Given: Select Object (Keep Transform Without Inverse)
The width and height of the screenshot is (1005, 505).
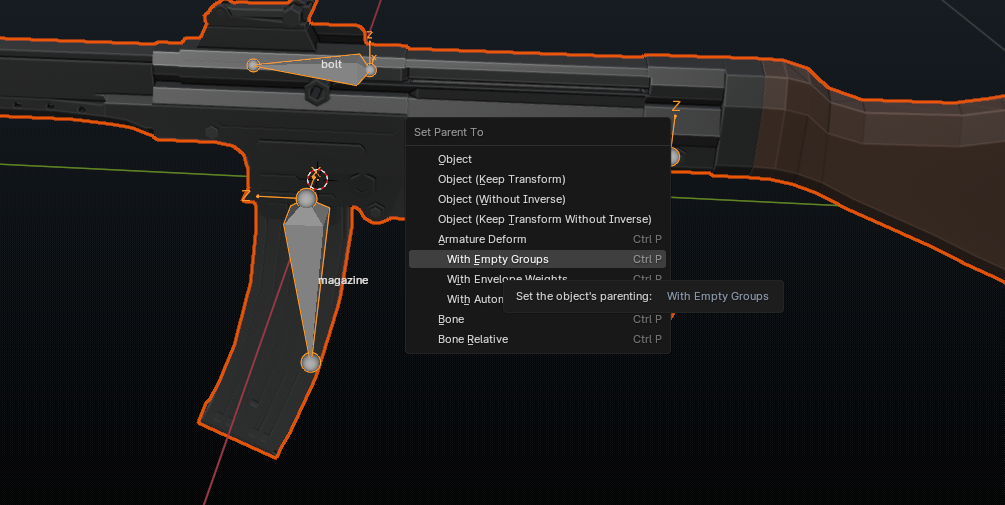Looking at the screenshot, I should point(544,219).
